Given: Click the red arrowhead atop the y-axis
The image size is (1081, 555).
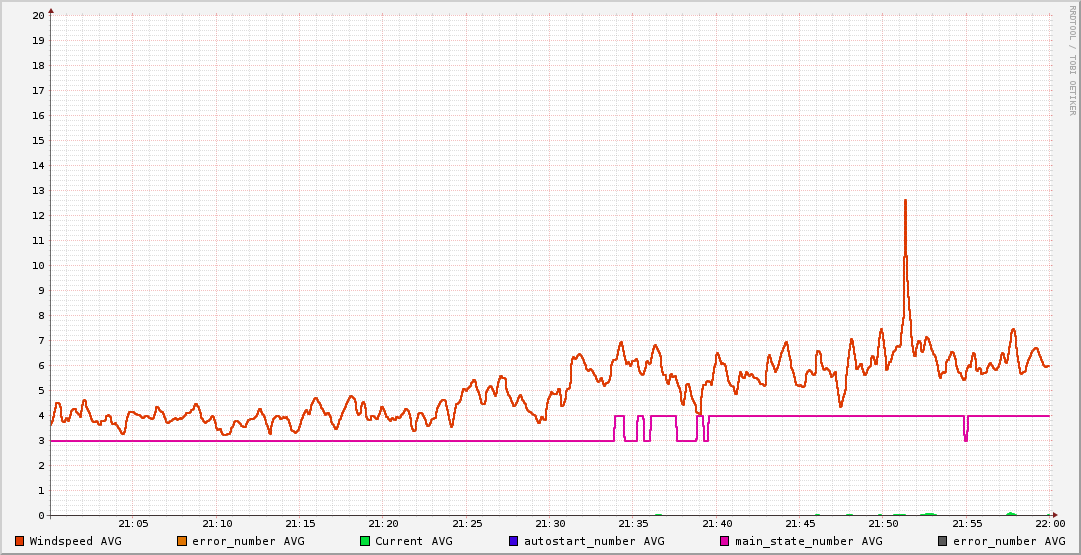Looking at the screenshot, I should [51, 10].
